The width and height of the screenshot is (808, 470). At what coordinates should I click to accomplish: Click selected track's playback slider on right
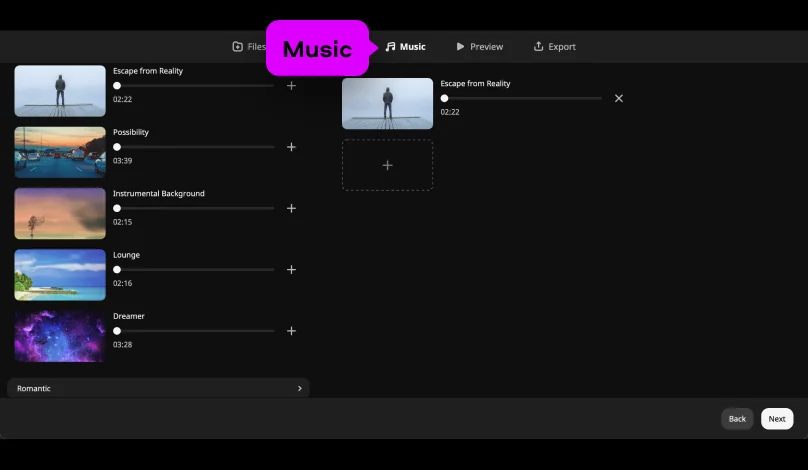point(522,98)
